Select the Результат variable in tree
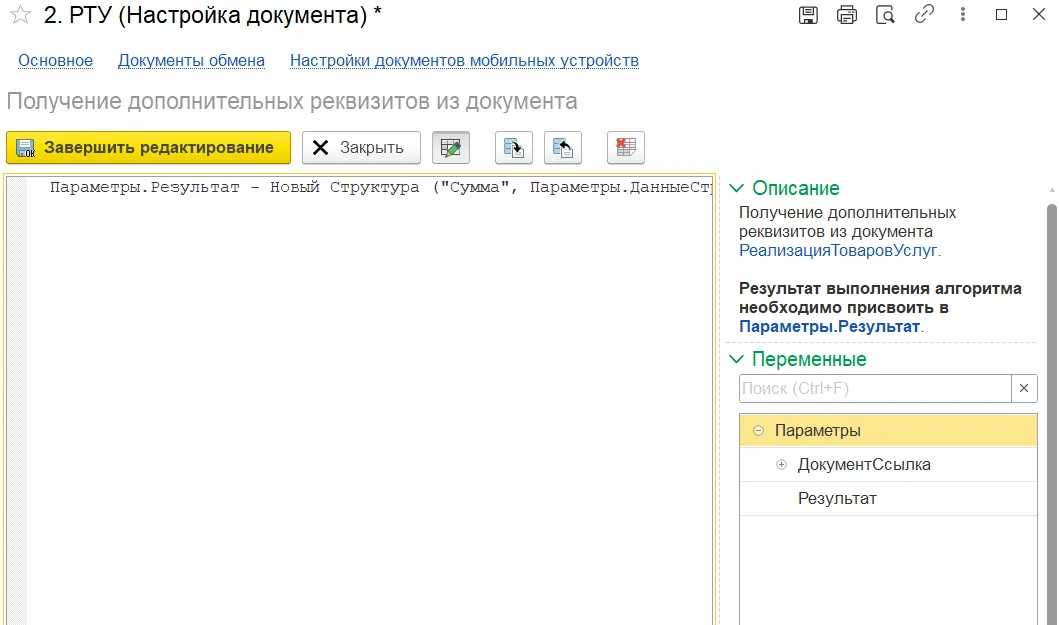Viewport: 1059px width, 625px height. 836,498
